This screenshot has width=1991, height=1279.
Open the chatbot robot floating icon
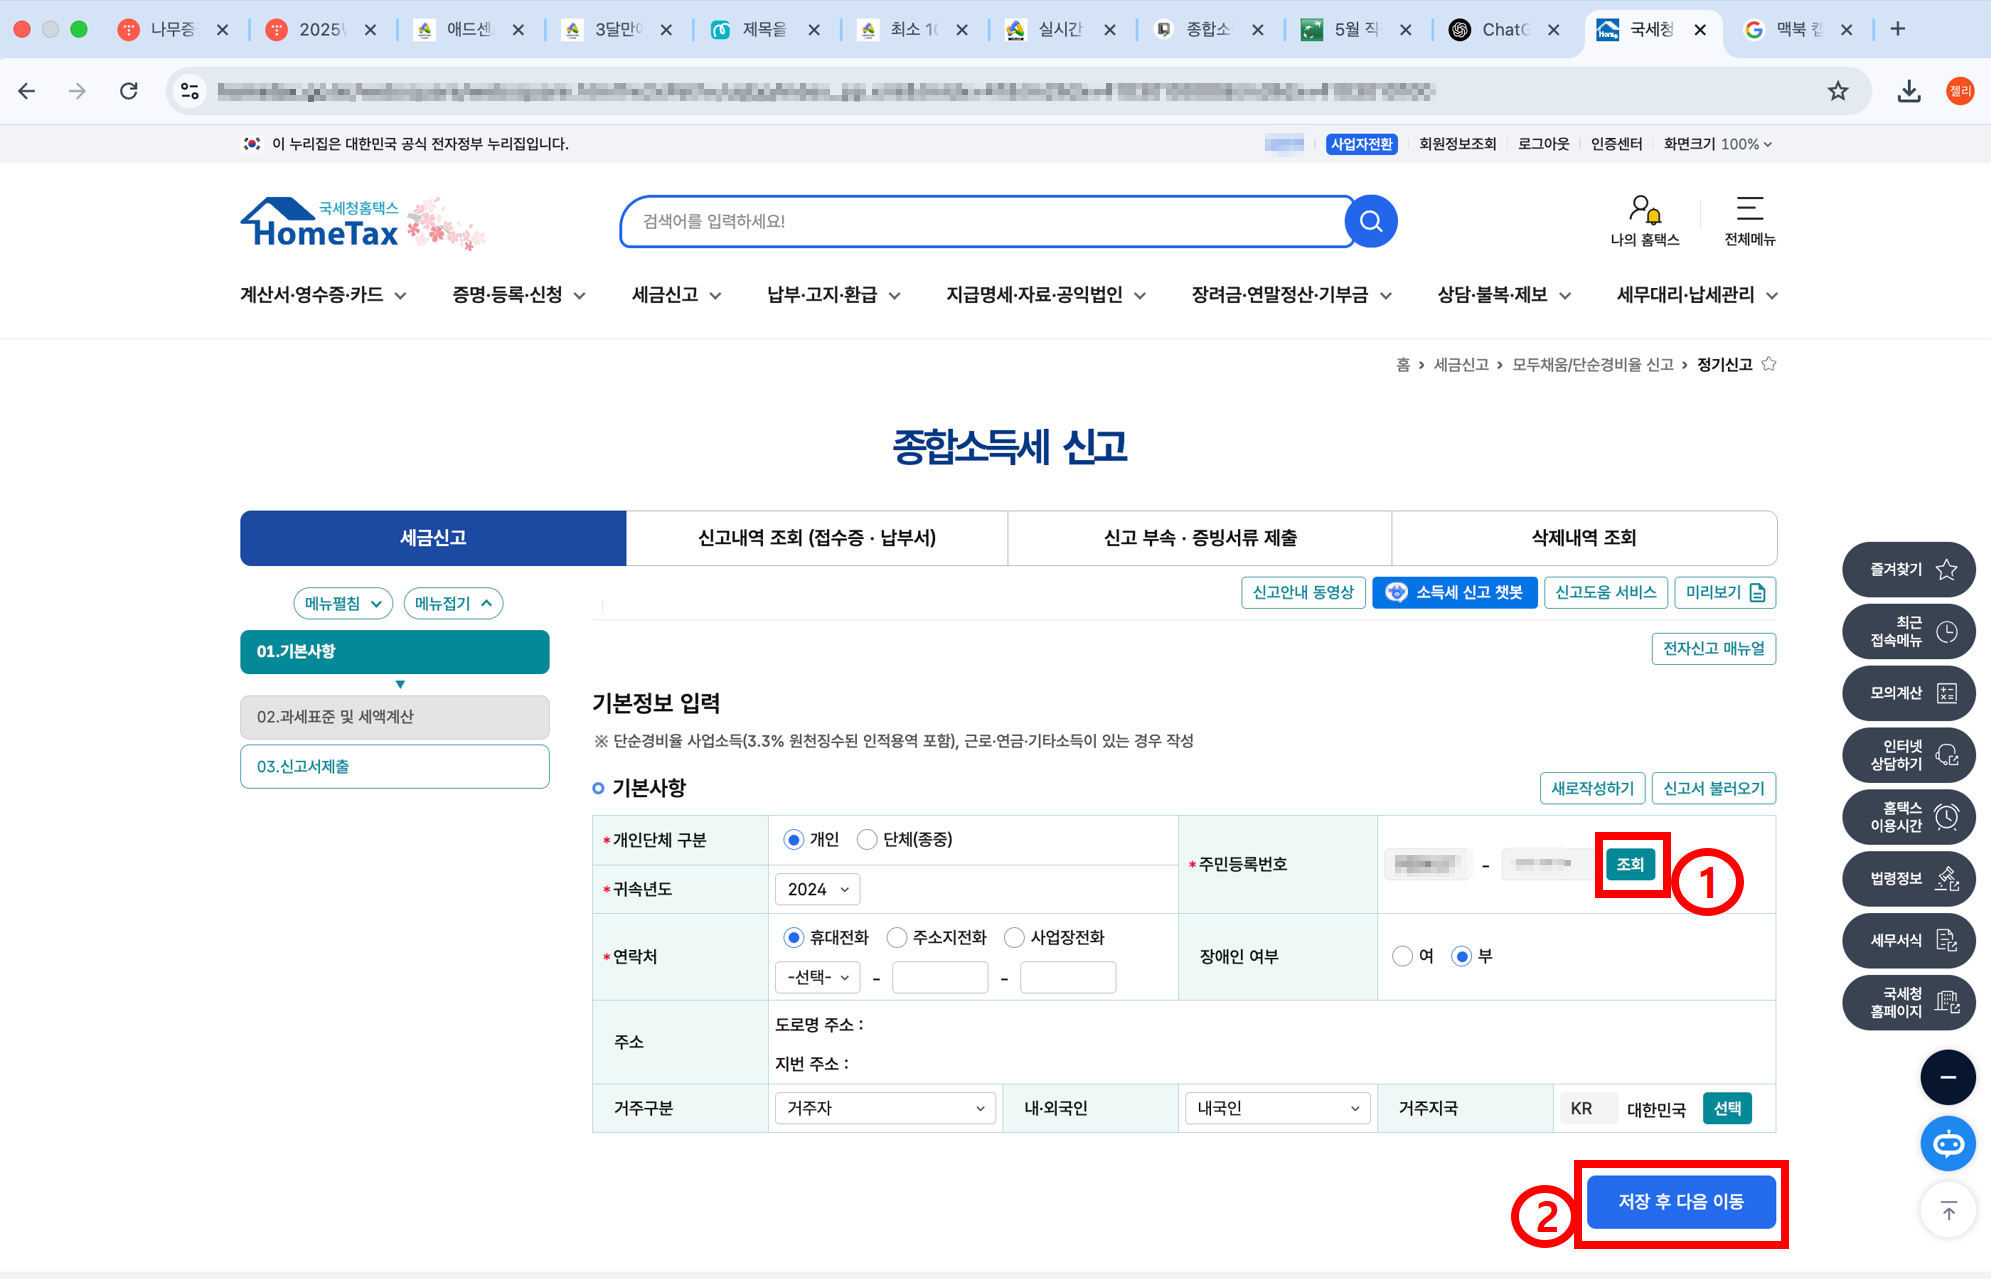pos(1947,1143)
